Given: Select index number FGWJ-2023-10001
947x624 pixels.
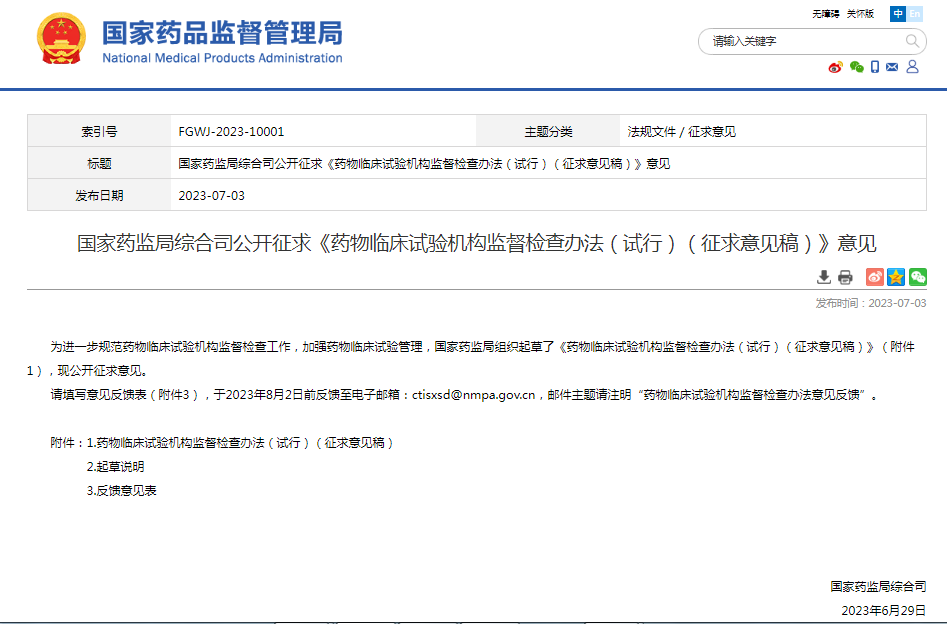Looking at the screenshot, I should (231, 132).
